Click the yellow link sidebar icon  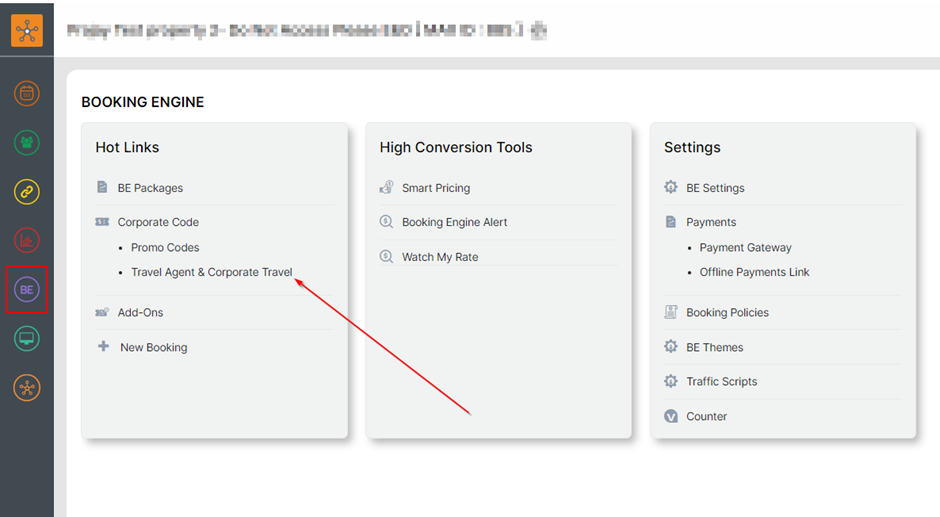pyautogui.click(x=27, y=191)
